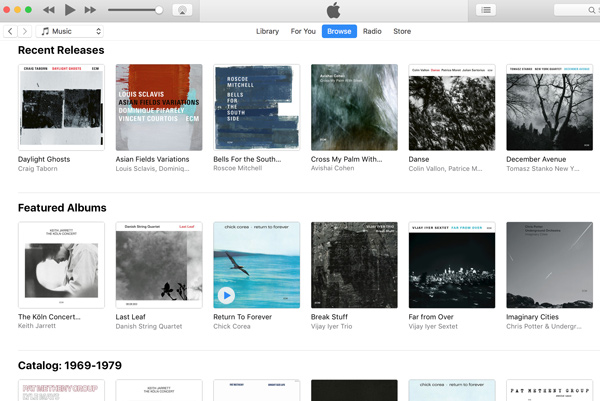Open December Avenue album cover
600x401 pixels.
click(x=549, y=107)
